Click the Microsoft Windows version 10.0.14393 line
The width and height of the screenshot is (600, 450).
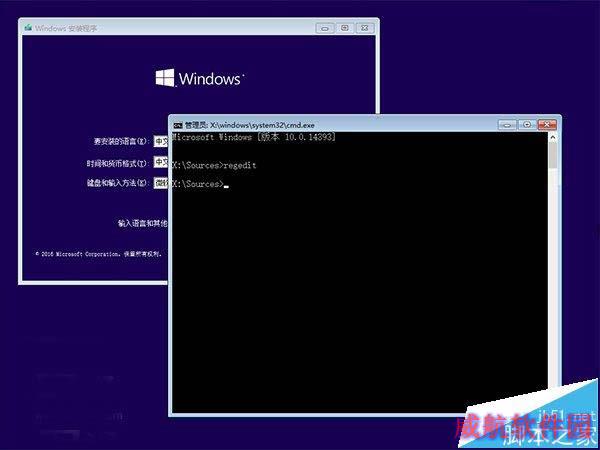(254, 137)
